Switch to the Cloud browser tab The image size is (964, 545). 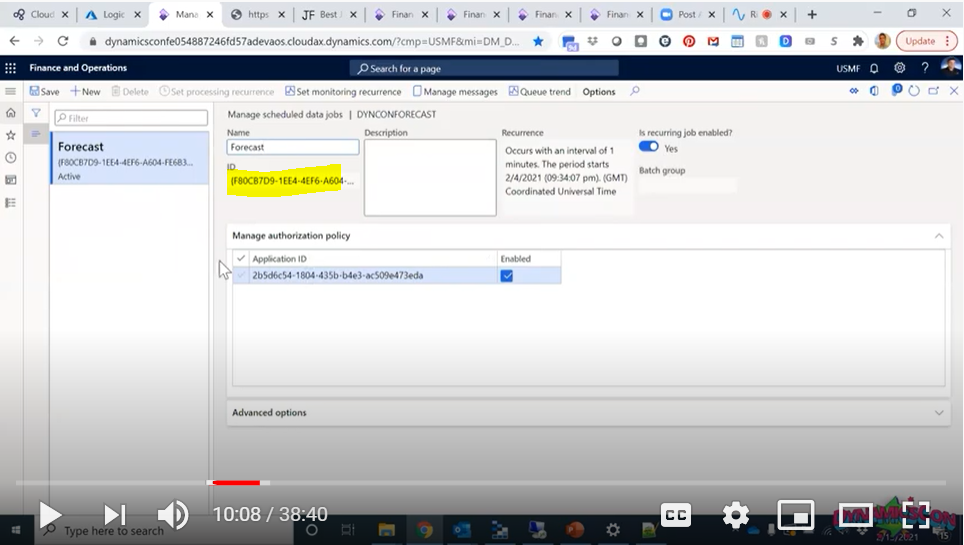[x=41, y=14]
